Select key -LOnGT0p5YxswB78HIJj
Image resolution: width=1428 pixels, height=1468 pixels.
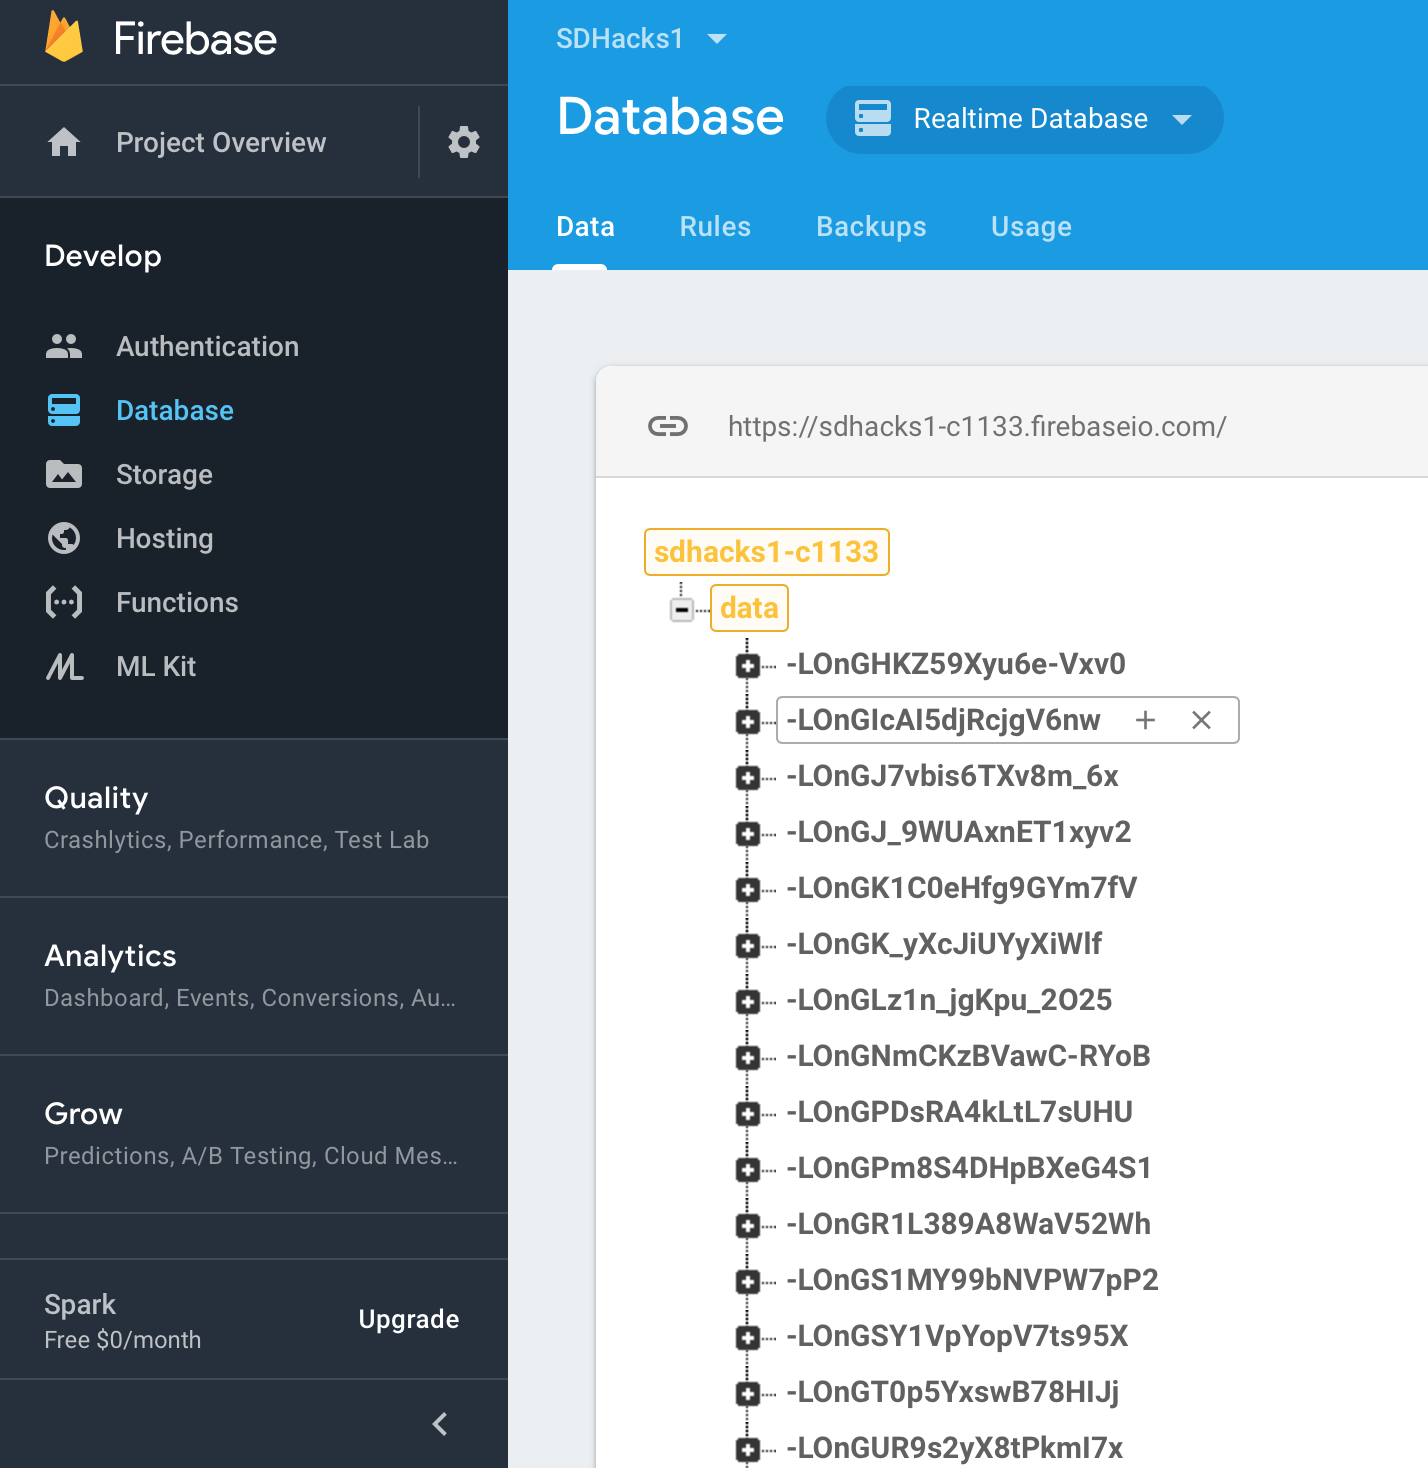click(x=952, y=1392)
